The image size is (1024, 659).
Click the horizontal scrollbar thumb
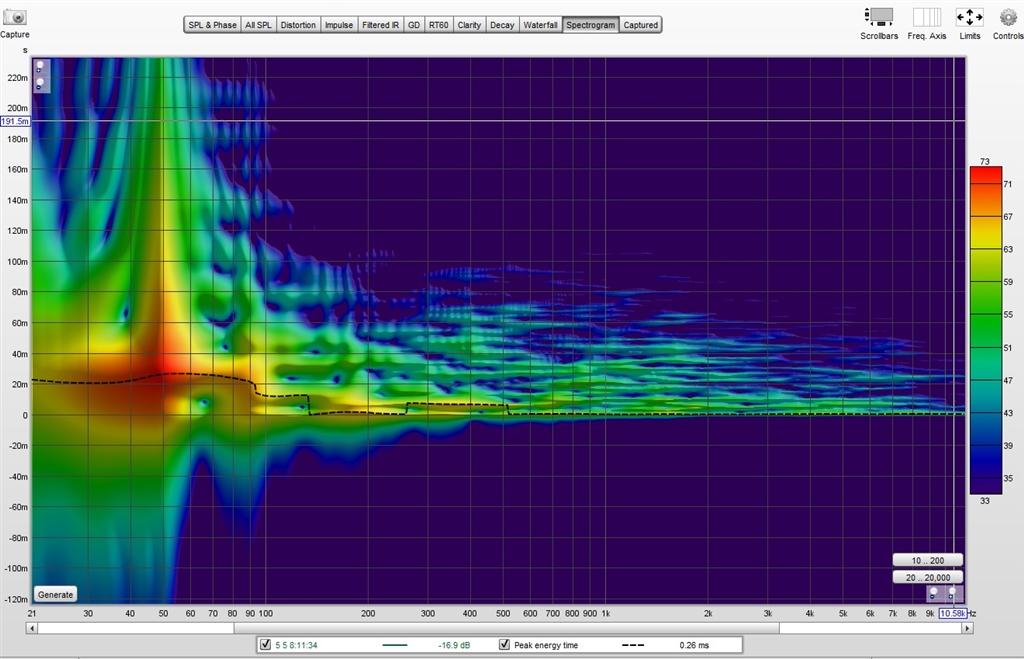(506, 628)
